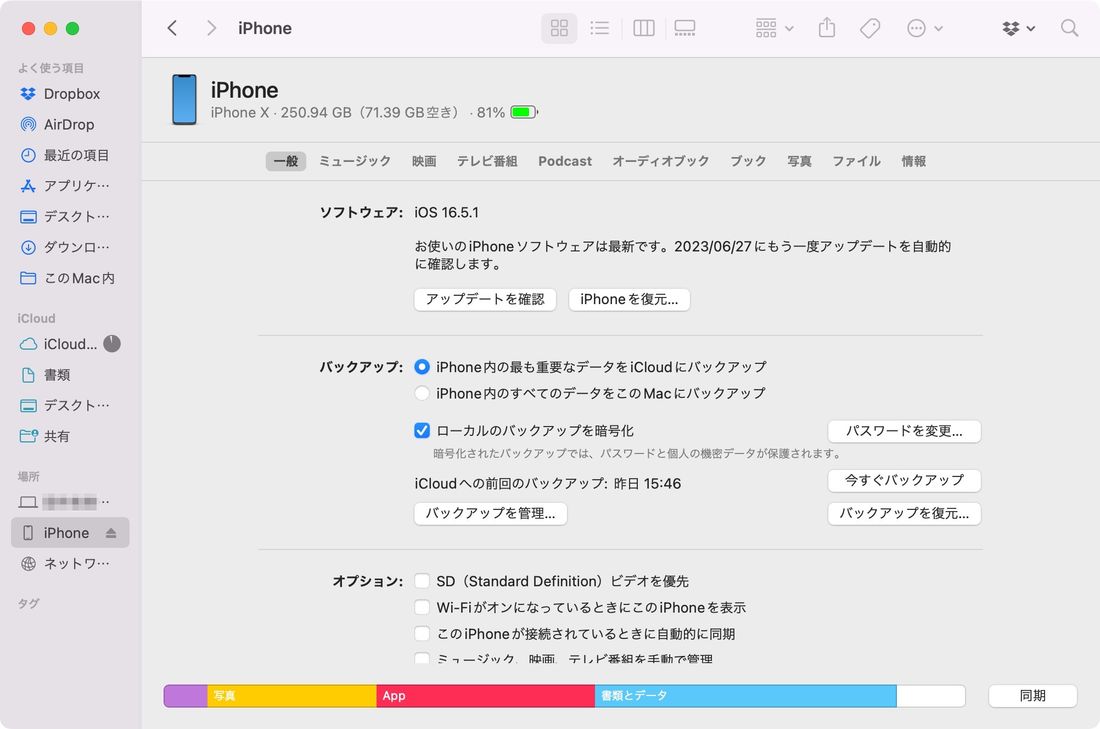Switch to the ミュージック tab
This screenshot has width=1100, height=729.
(355, 161)
